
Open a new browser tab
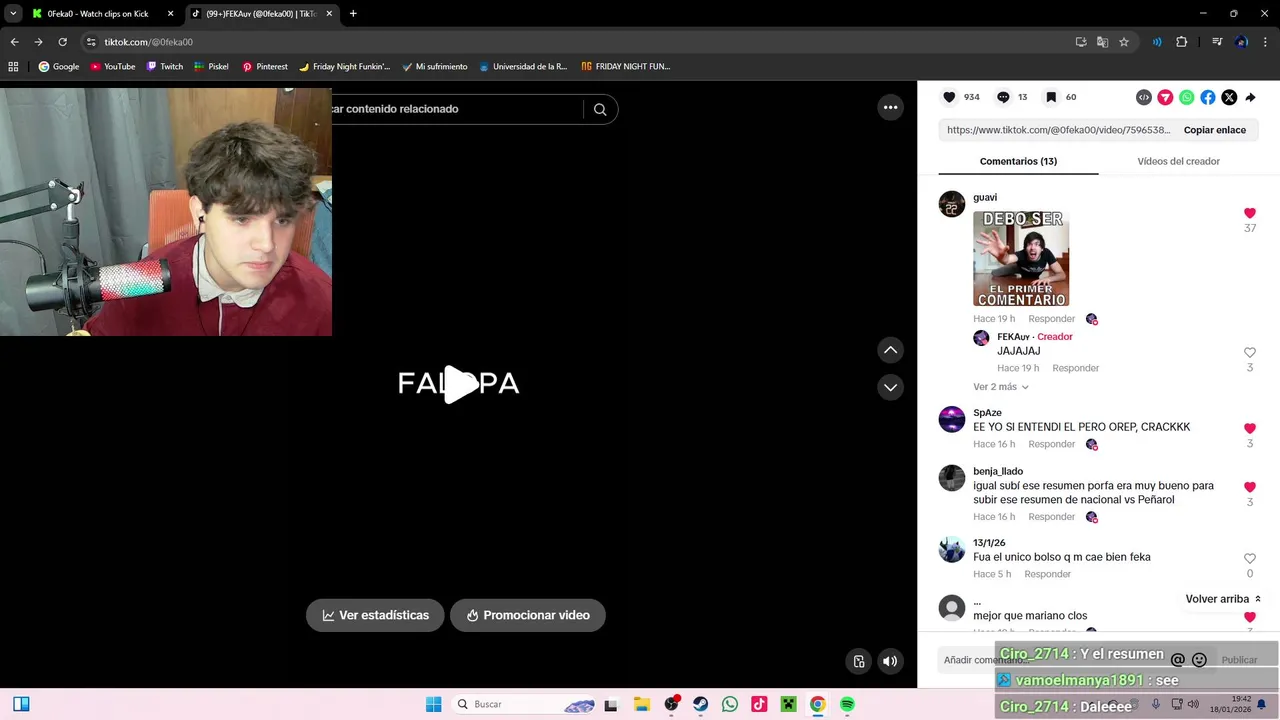(x=353, y=14)
